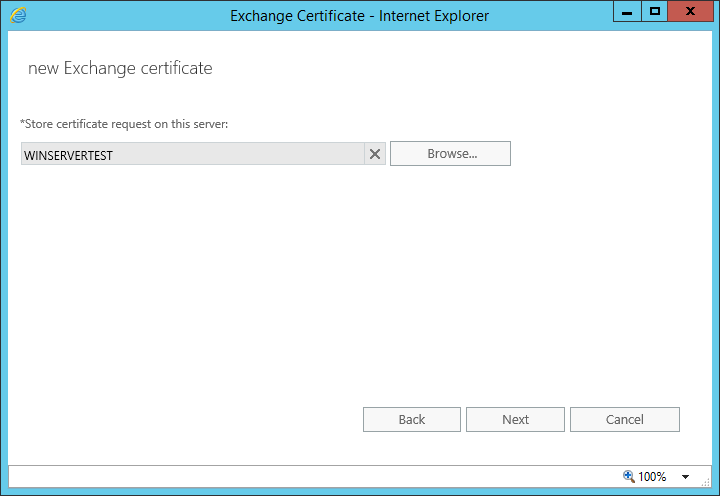Viewport: 720px width, 496px height.
Task: Click the 'new Exchange certificate' heading
Action: (x=120, y=68)
